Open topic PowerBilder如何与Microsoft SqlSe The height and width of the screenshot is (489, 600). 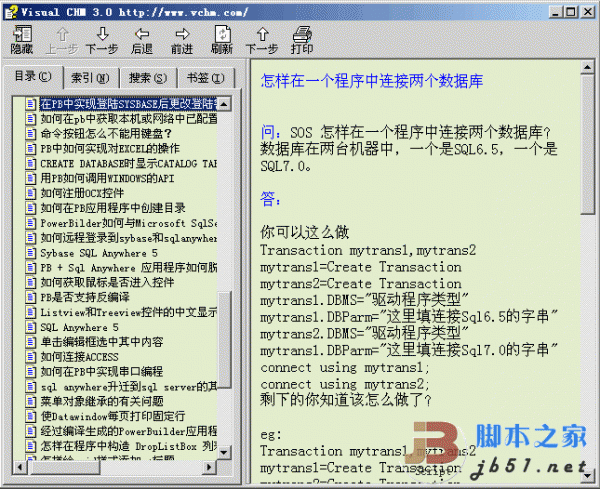[129, 223]
